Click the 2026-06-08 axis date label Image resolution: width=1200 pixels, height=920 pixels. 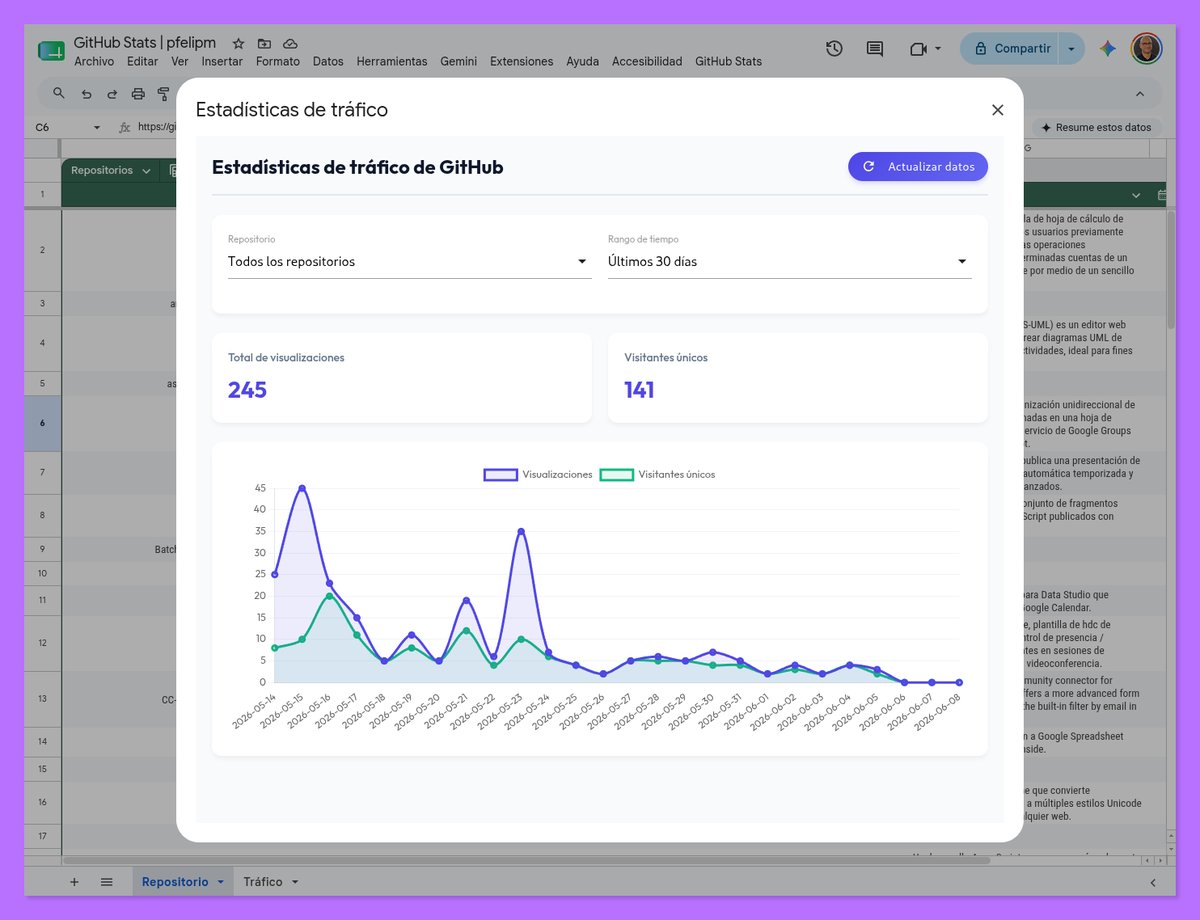click(x=938, y=711)
